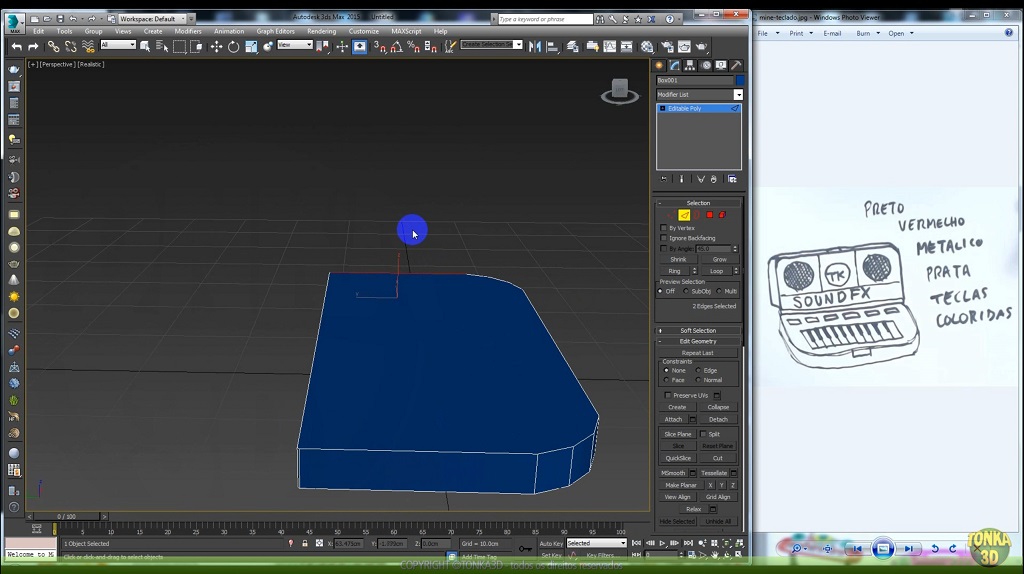Enable the By Vertex checkbox
Screen dimensions: 1024x574
tap(664, 228)
